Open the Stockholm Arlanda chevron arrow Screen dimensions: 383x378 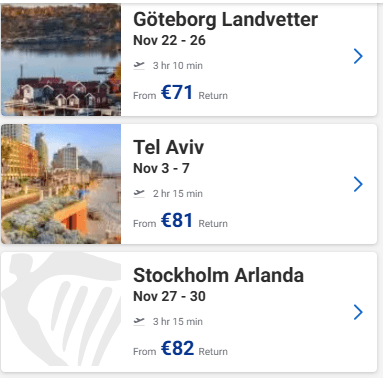pyautogui.click(x=358, y=312)
